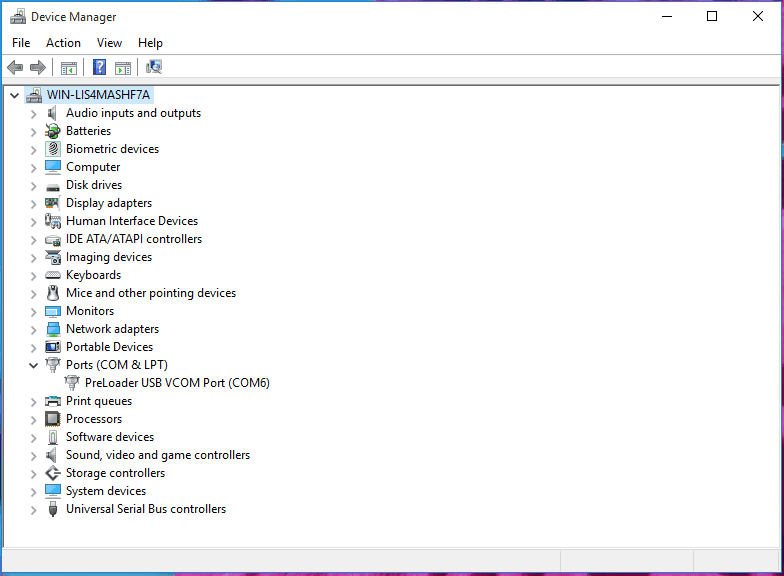784x576 pixels.
Task: Click the Back arrow toolbar icon
Action: (x=15, y=67)
